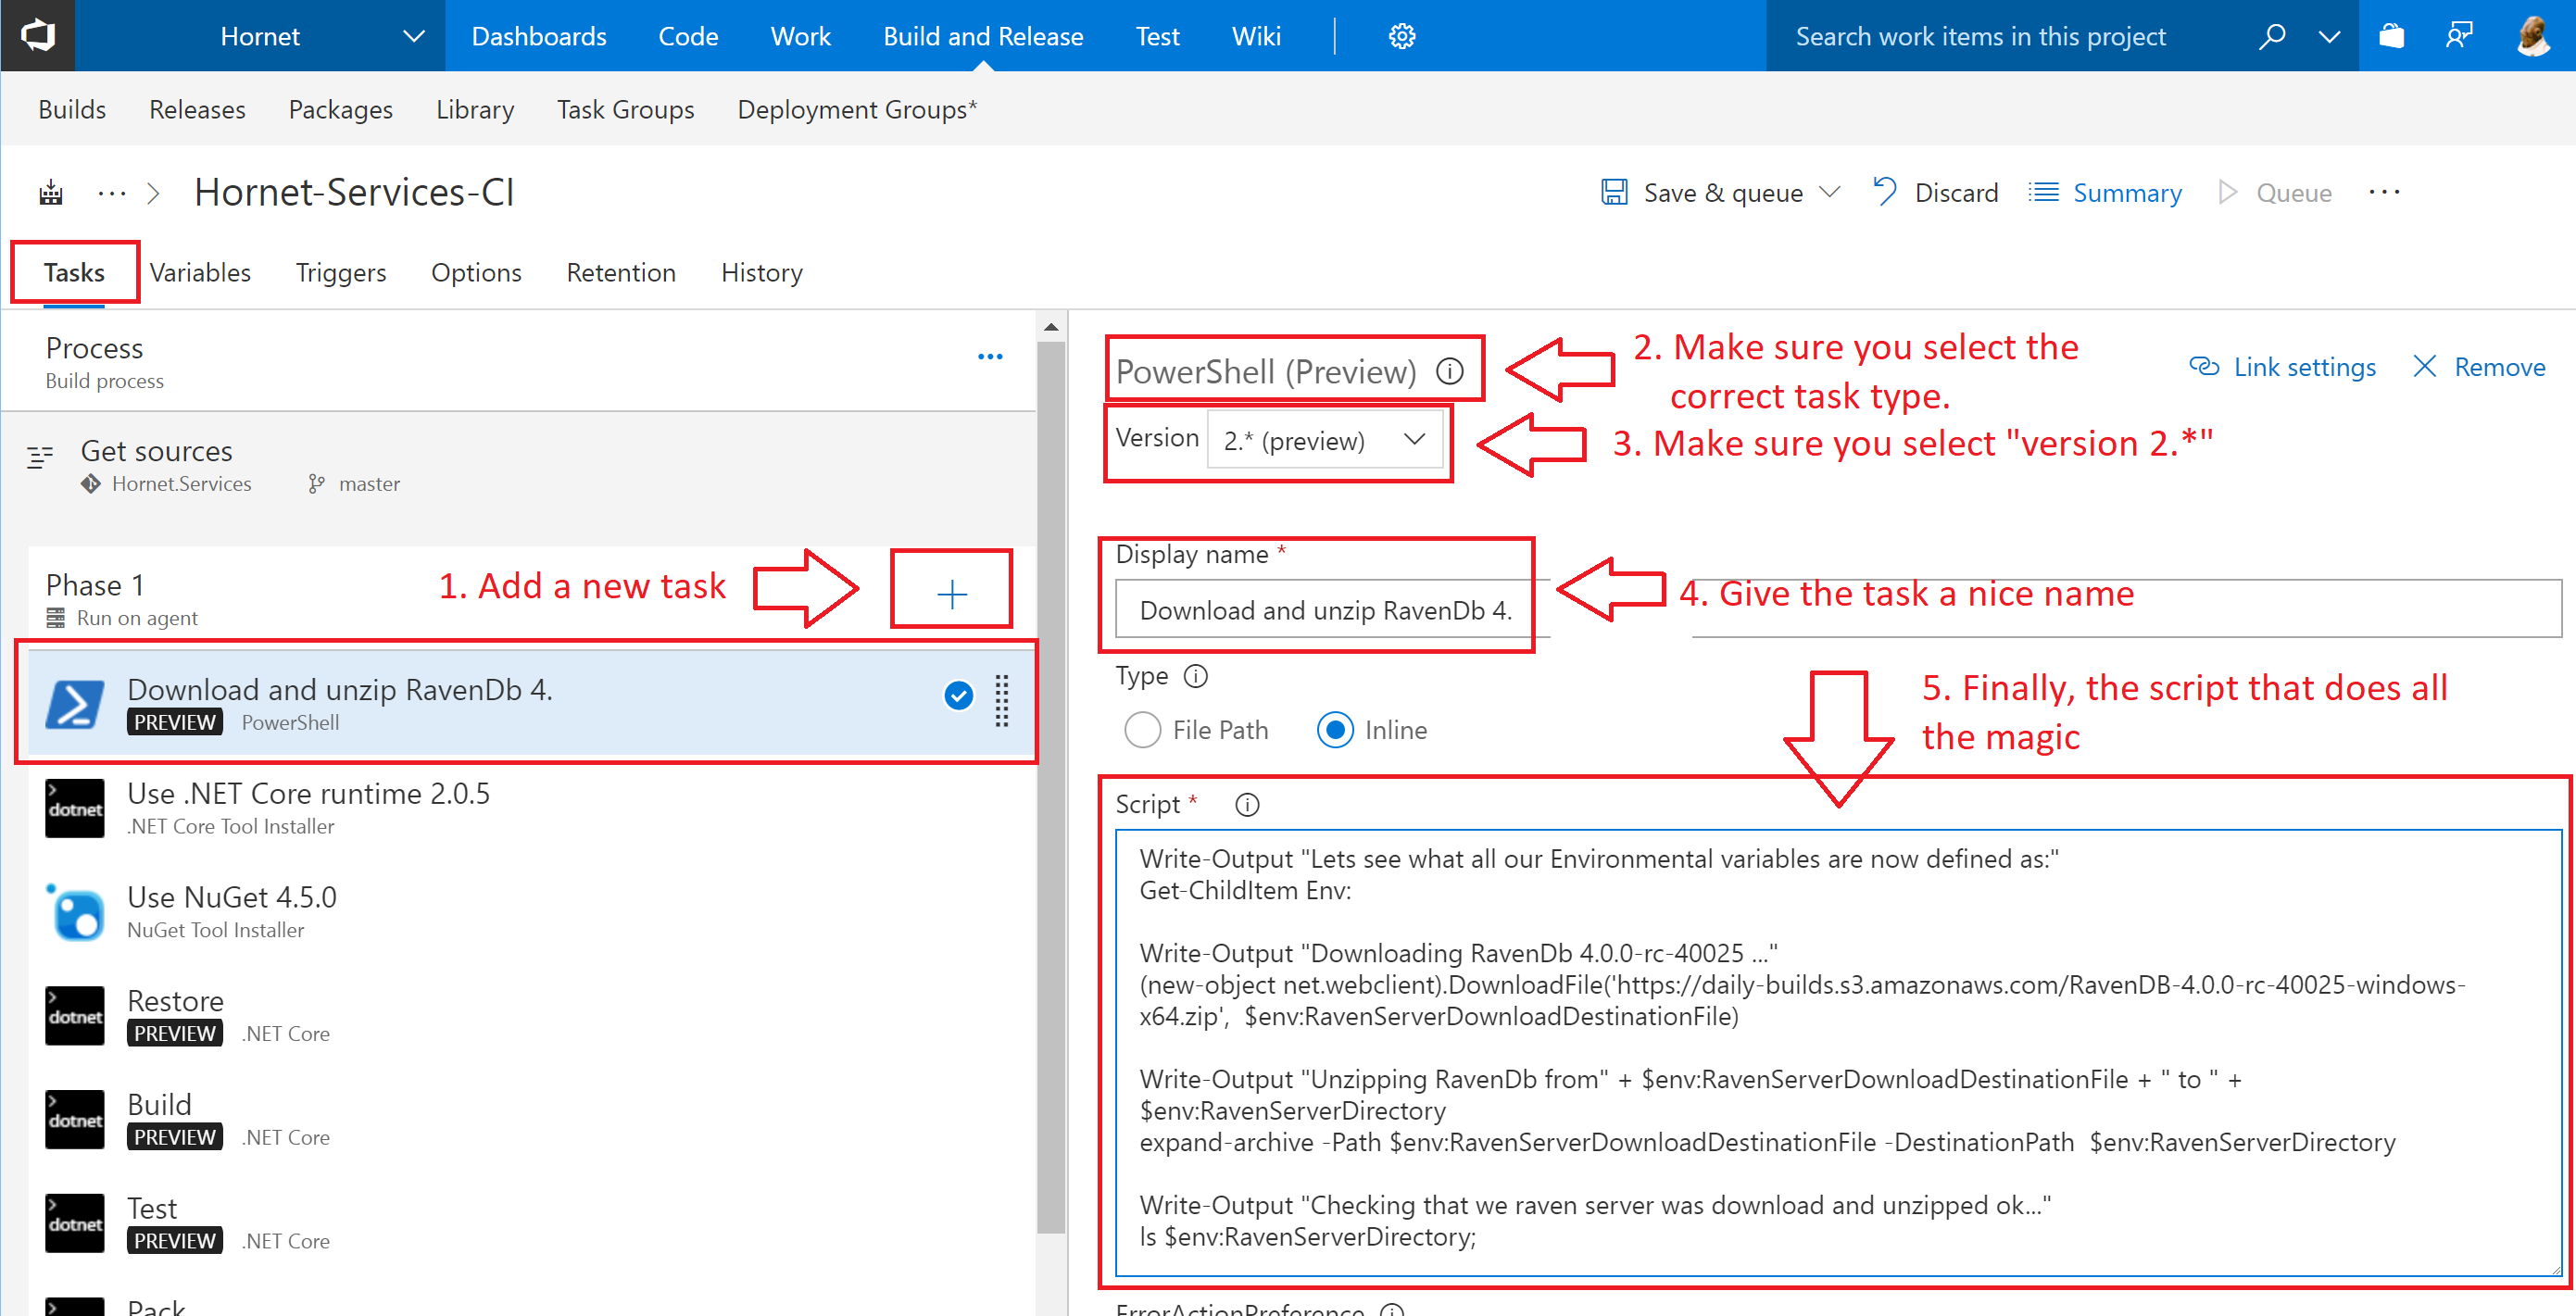Click dotnet icon of Use .NET Core runtime

tap(75, 808)
